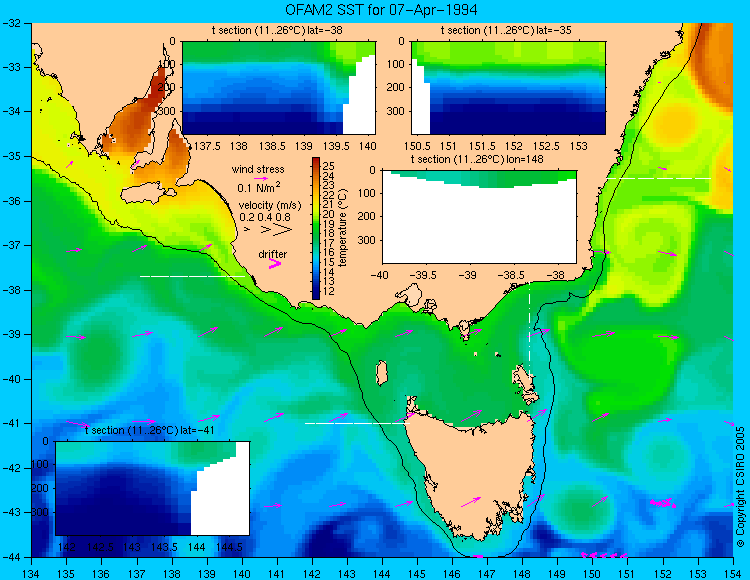The width and height of the screenshot is (750, 580).
Task: Click the small wind stress arrow in legend
Action: click(261, 178)
